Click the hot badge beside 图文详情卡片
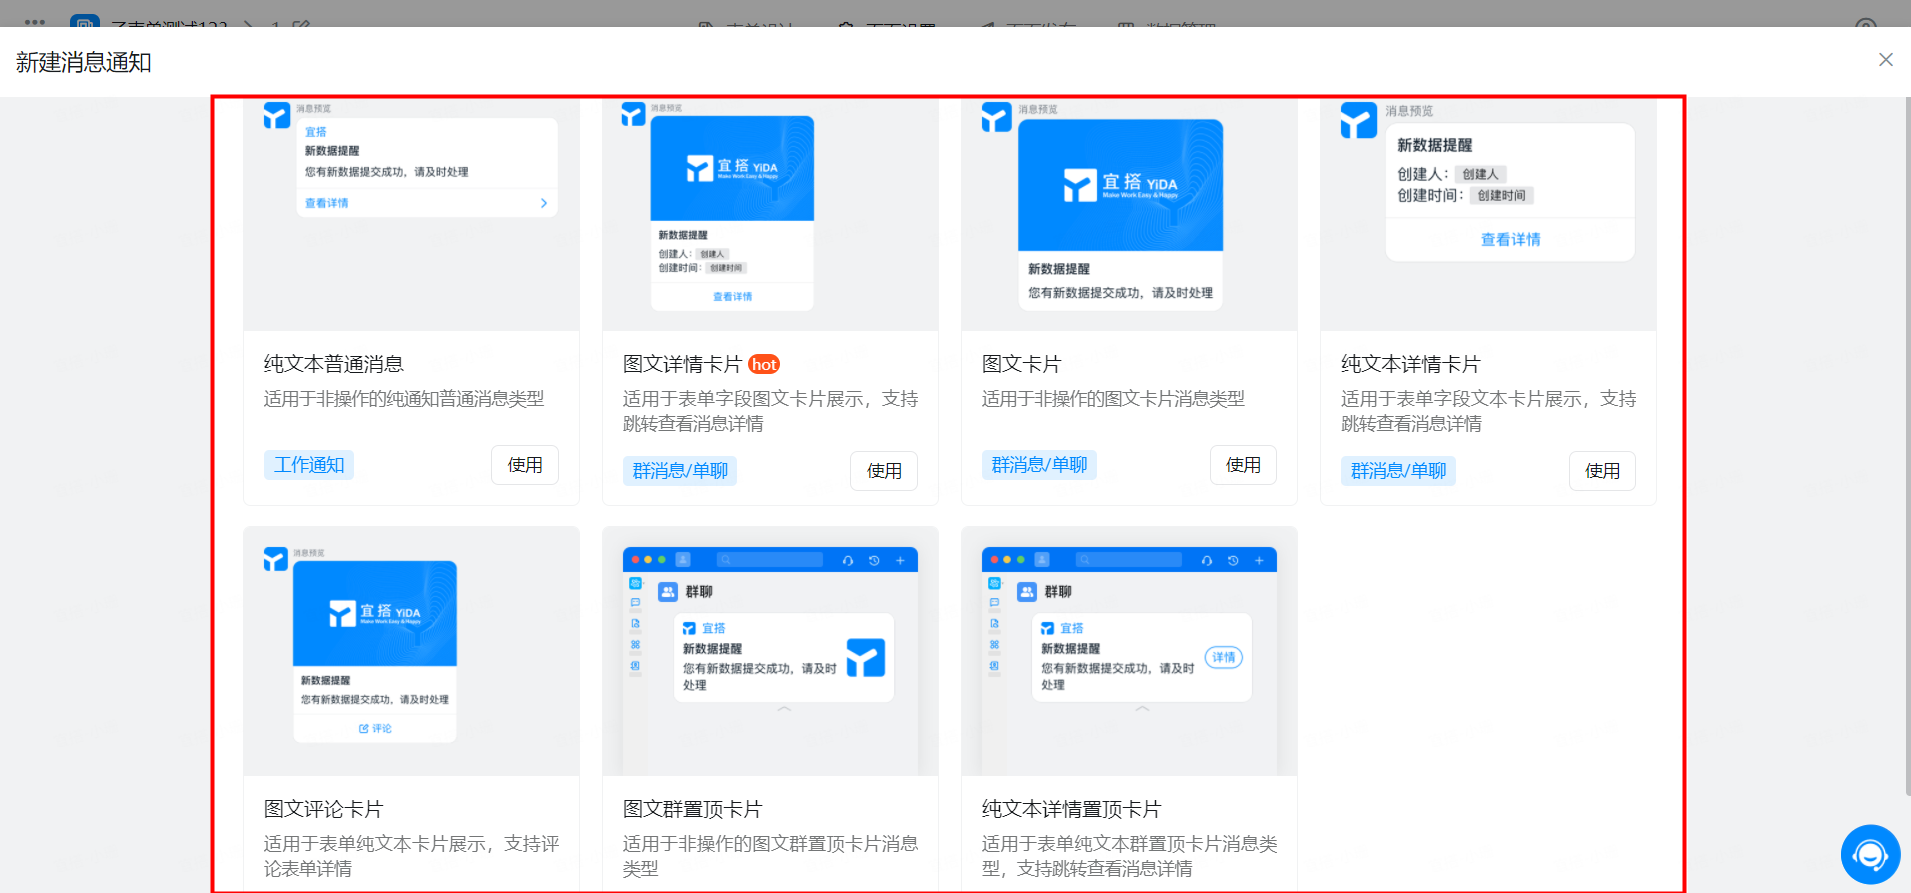 pos(764,365)
